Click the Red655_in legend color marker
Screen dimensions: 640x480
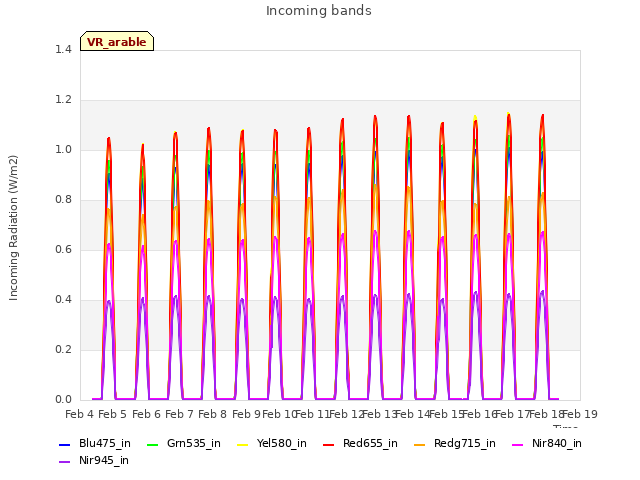[329, 444]
